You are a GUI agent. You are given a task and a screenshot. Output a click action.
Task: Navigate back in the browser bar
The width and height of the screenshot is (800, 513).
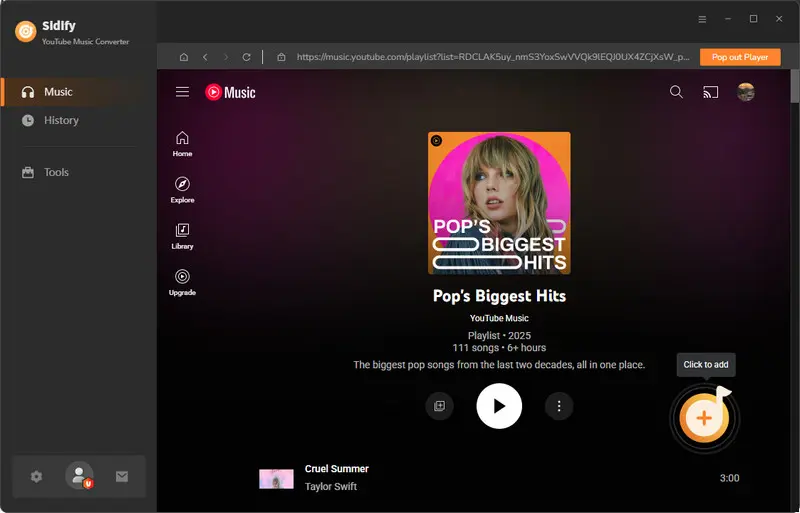pyautogui.click(x=205, y=57)
